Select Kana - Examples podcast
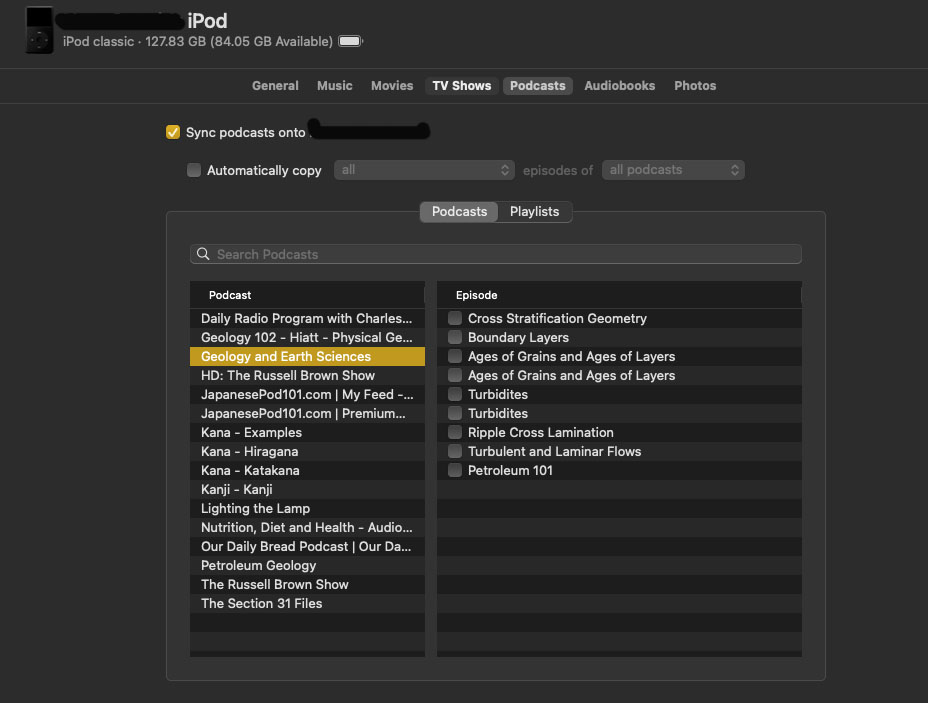This screenshot has width=928, height=703. [307, 432]
